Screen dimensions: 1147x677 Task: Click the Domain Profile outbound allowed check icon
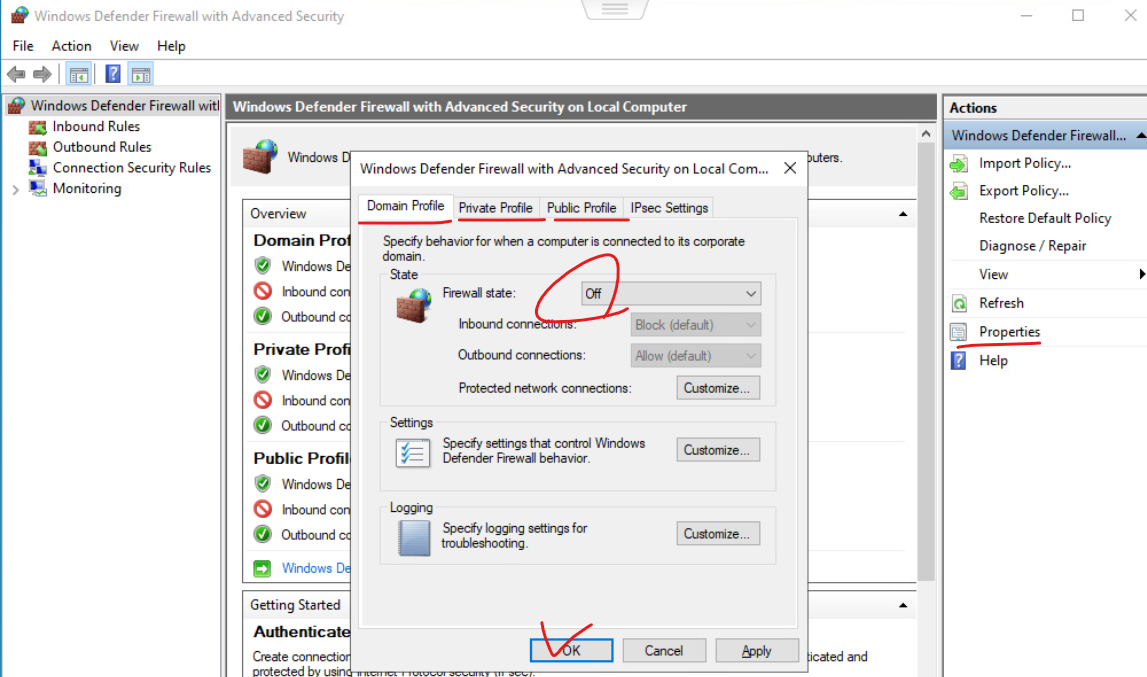263,316
